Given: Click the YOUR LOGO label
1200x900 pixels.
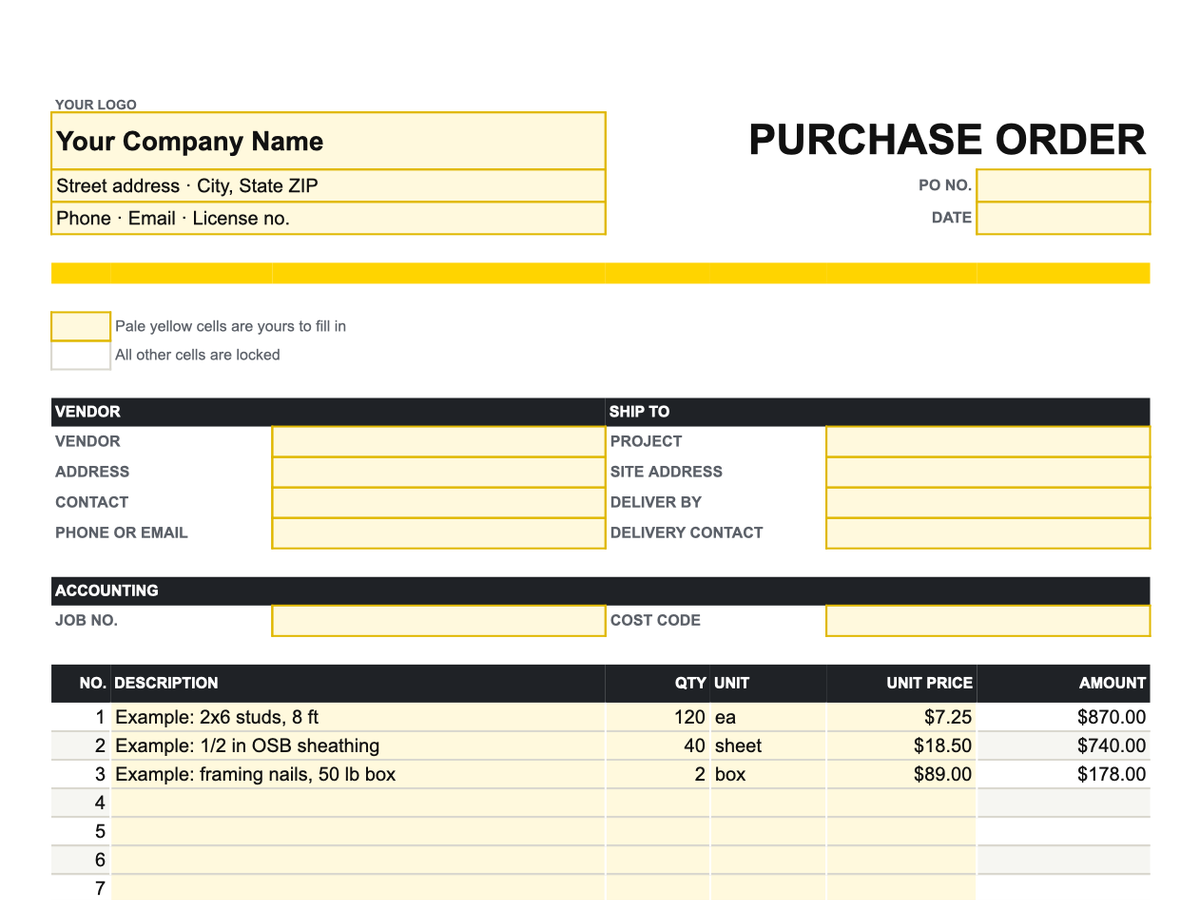Looking at the screenshot, I should point(96,104).
